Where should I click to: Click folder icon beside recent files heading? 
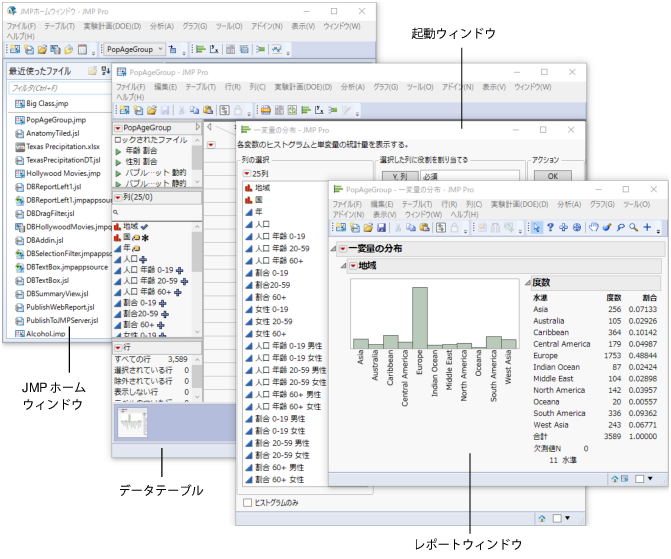tap(92, 71)
